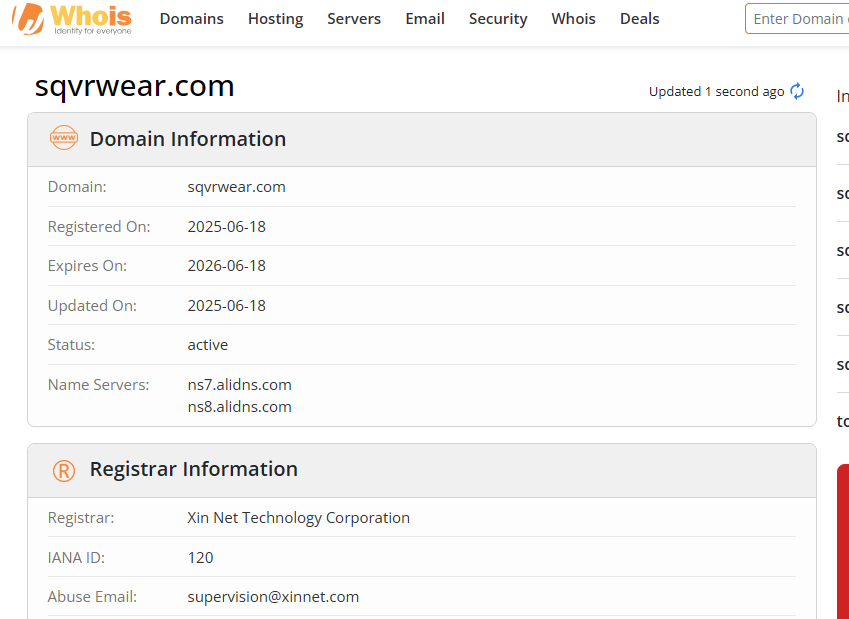Open the Security menu
849x619 pixels.
click(x=498, y=19)
